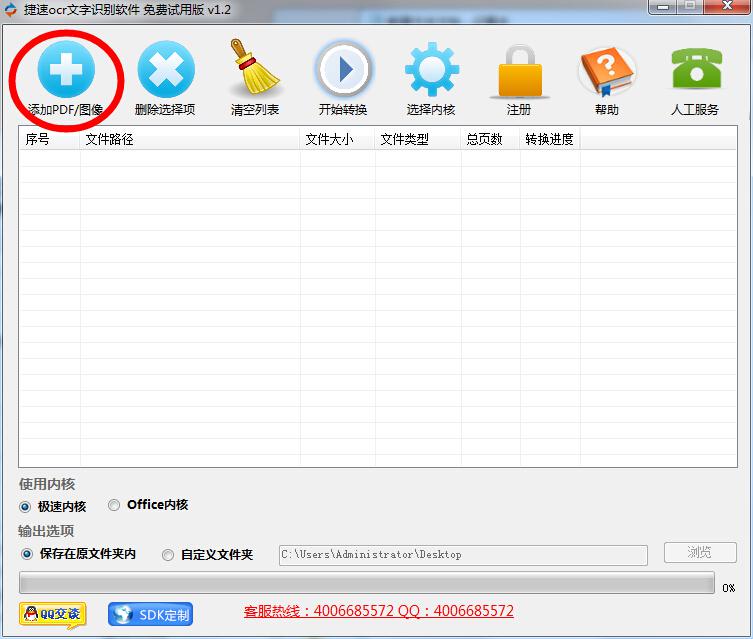The width and height of the screenshot is (753, 639).
Task: Select the Office内核 radio button
Action: [x=114, y=505]
